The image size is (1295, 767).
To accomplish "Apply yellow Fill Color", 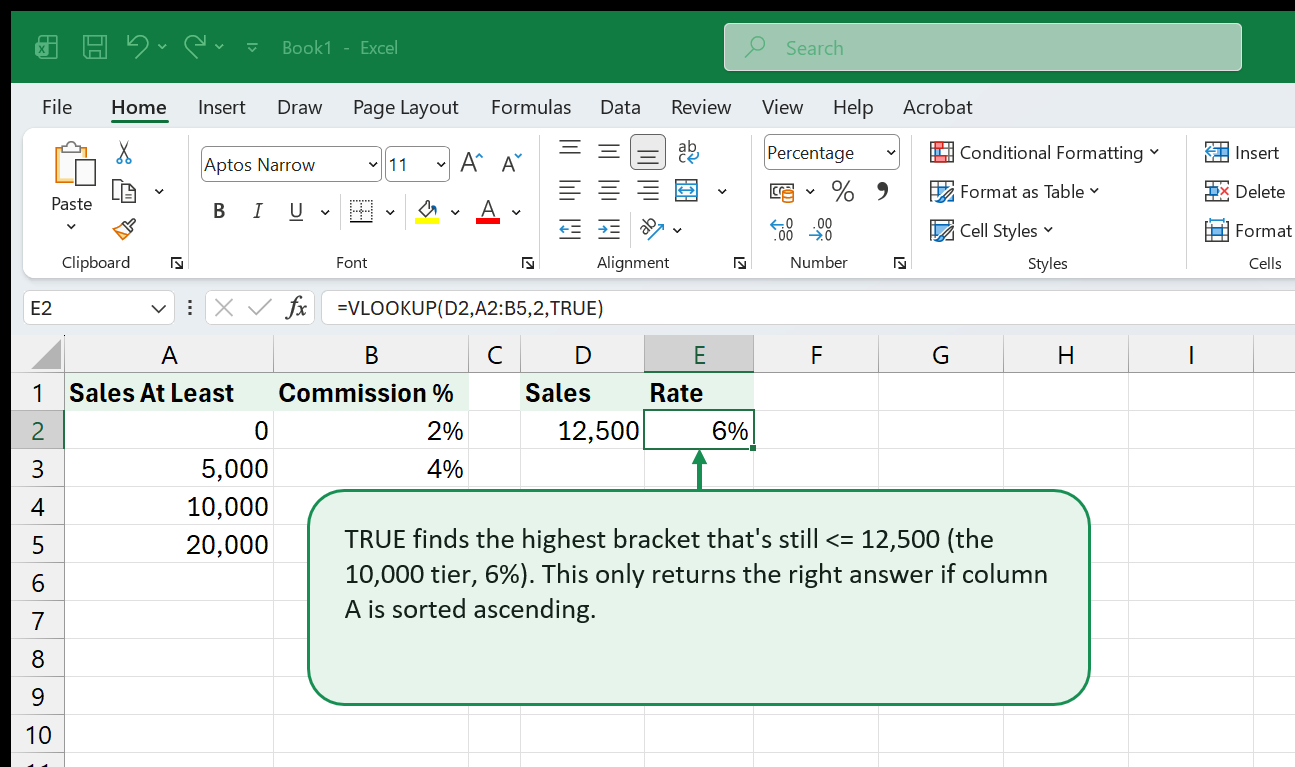I will pyautogui.click(x=427, y=211).
